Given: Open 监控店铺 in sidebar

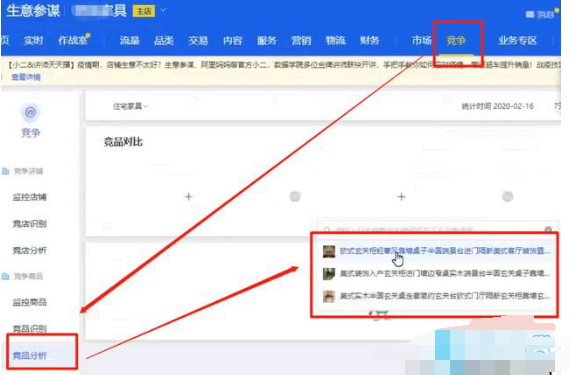Looking at the screenshot, I should coord(29,197).
